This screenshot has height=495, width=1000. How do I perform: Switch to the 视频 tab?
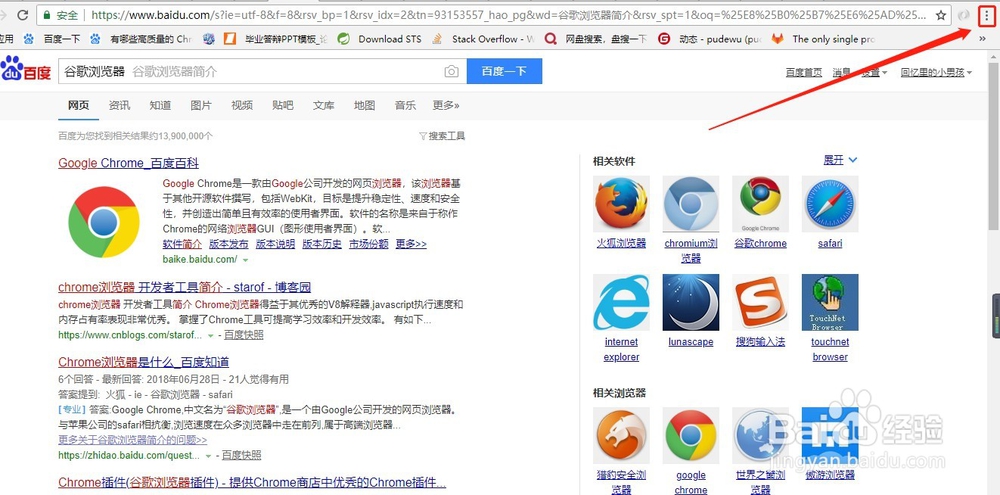tap(242, 105)
